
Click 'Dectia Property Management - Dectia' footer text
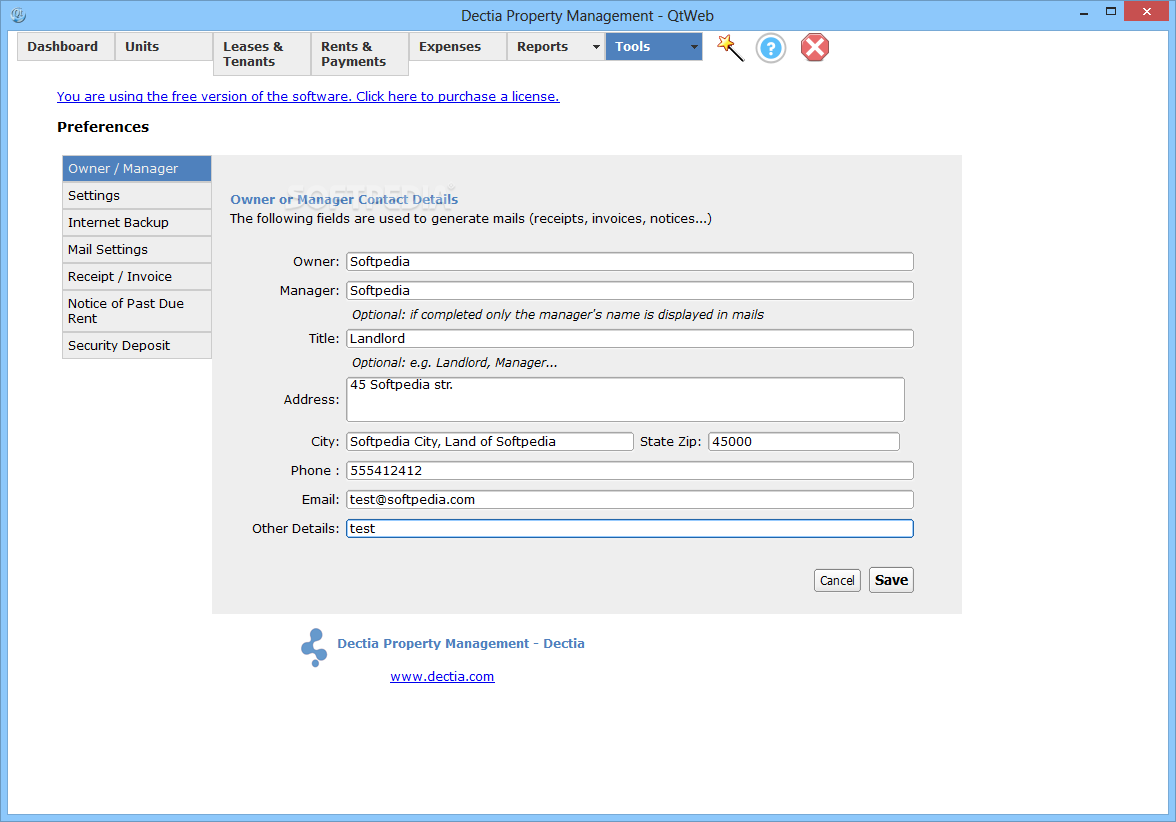(x=460, y=644)
